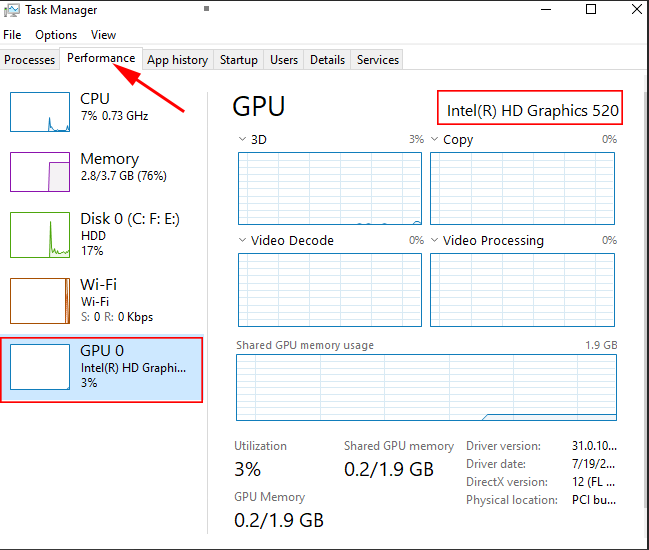
Task: Click the Driver version value 31.0.10...
Action: click(594, 446)
